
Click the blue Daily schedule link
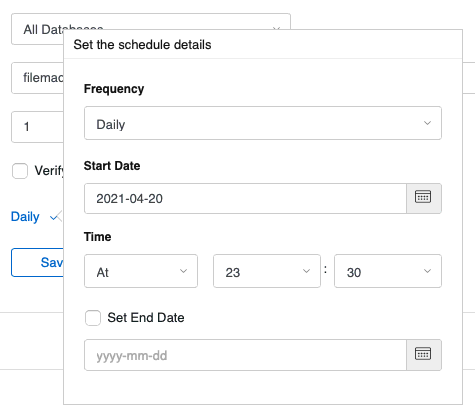point(25,217)
